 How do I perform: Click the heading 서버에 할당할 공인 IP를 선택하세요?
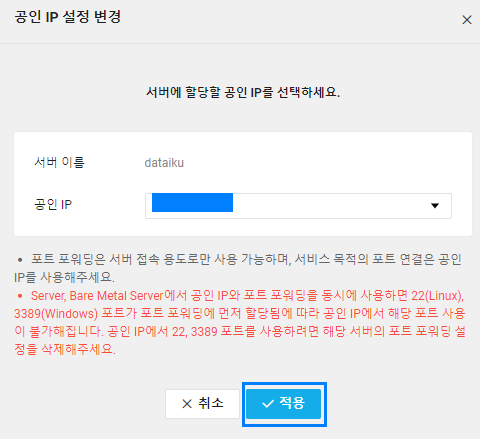[x=243, y=92]
